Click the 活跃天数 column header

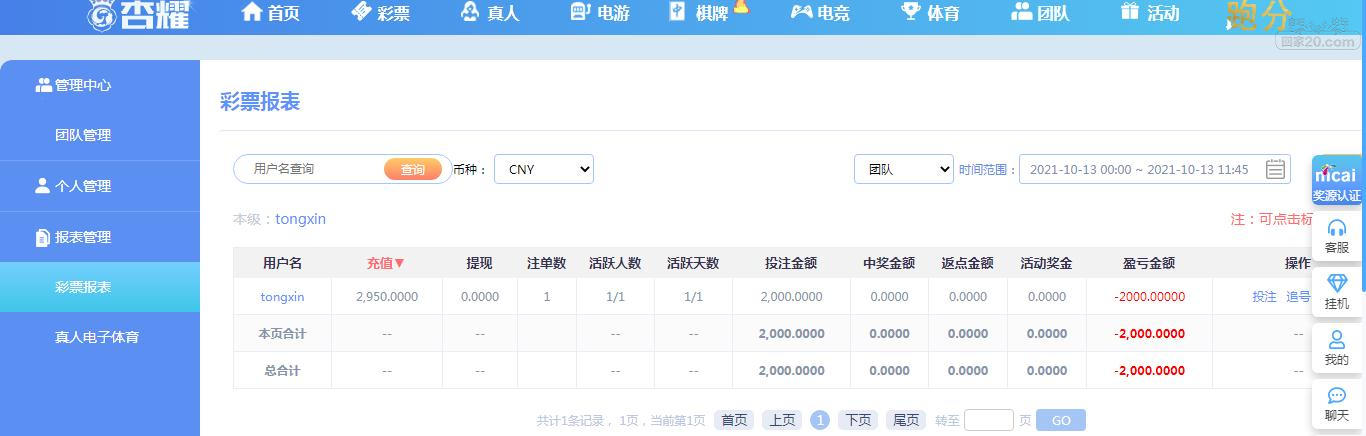point(693,263)
